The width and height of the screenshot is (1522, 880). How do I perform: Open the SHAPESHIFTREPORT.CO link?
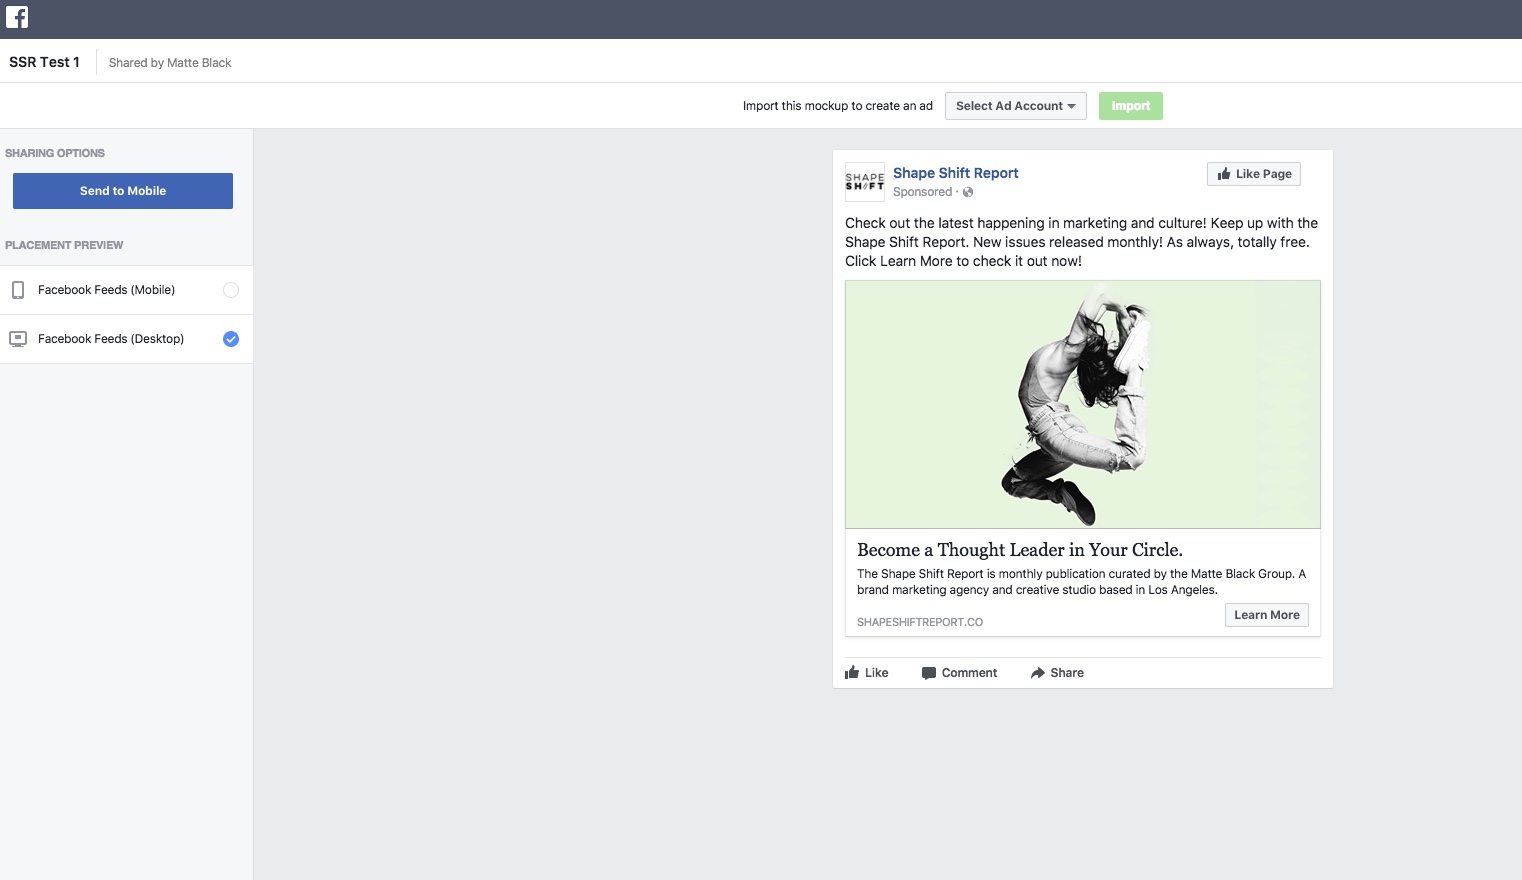(919, 621)
